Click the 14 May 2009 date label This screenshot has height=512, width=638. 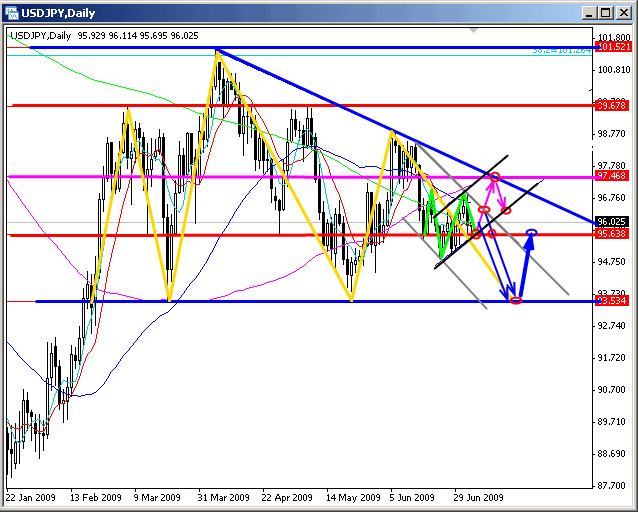pyautogui.click(x=353, y=497)
